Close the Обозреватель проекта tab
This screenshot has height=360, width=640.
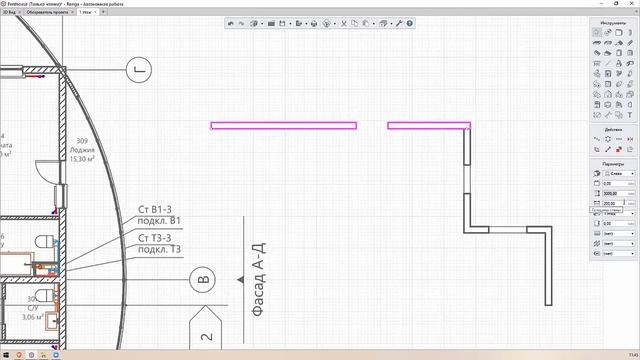(72, 12)
